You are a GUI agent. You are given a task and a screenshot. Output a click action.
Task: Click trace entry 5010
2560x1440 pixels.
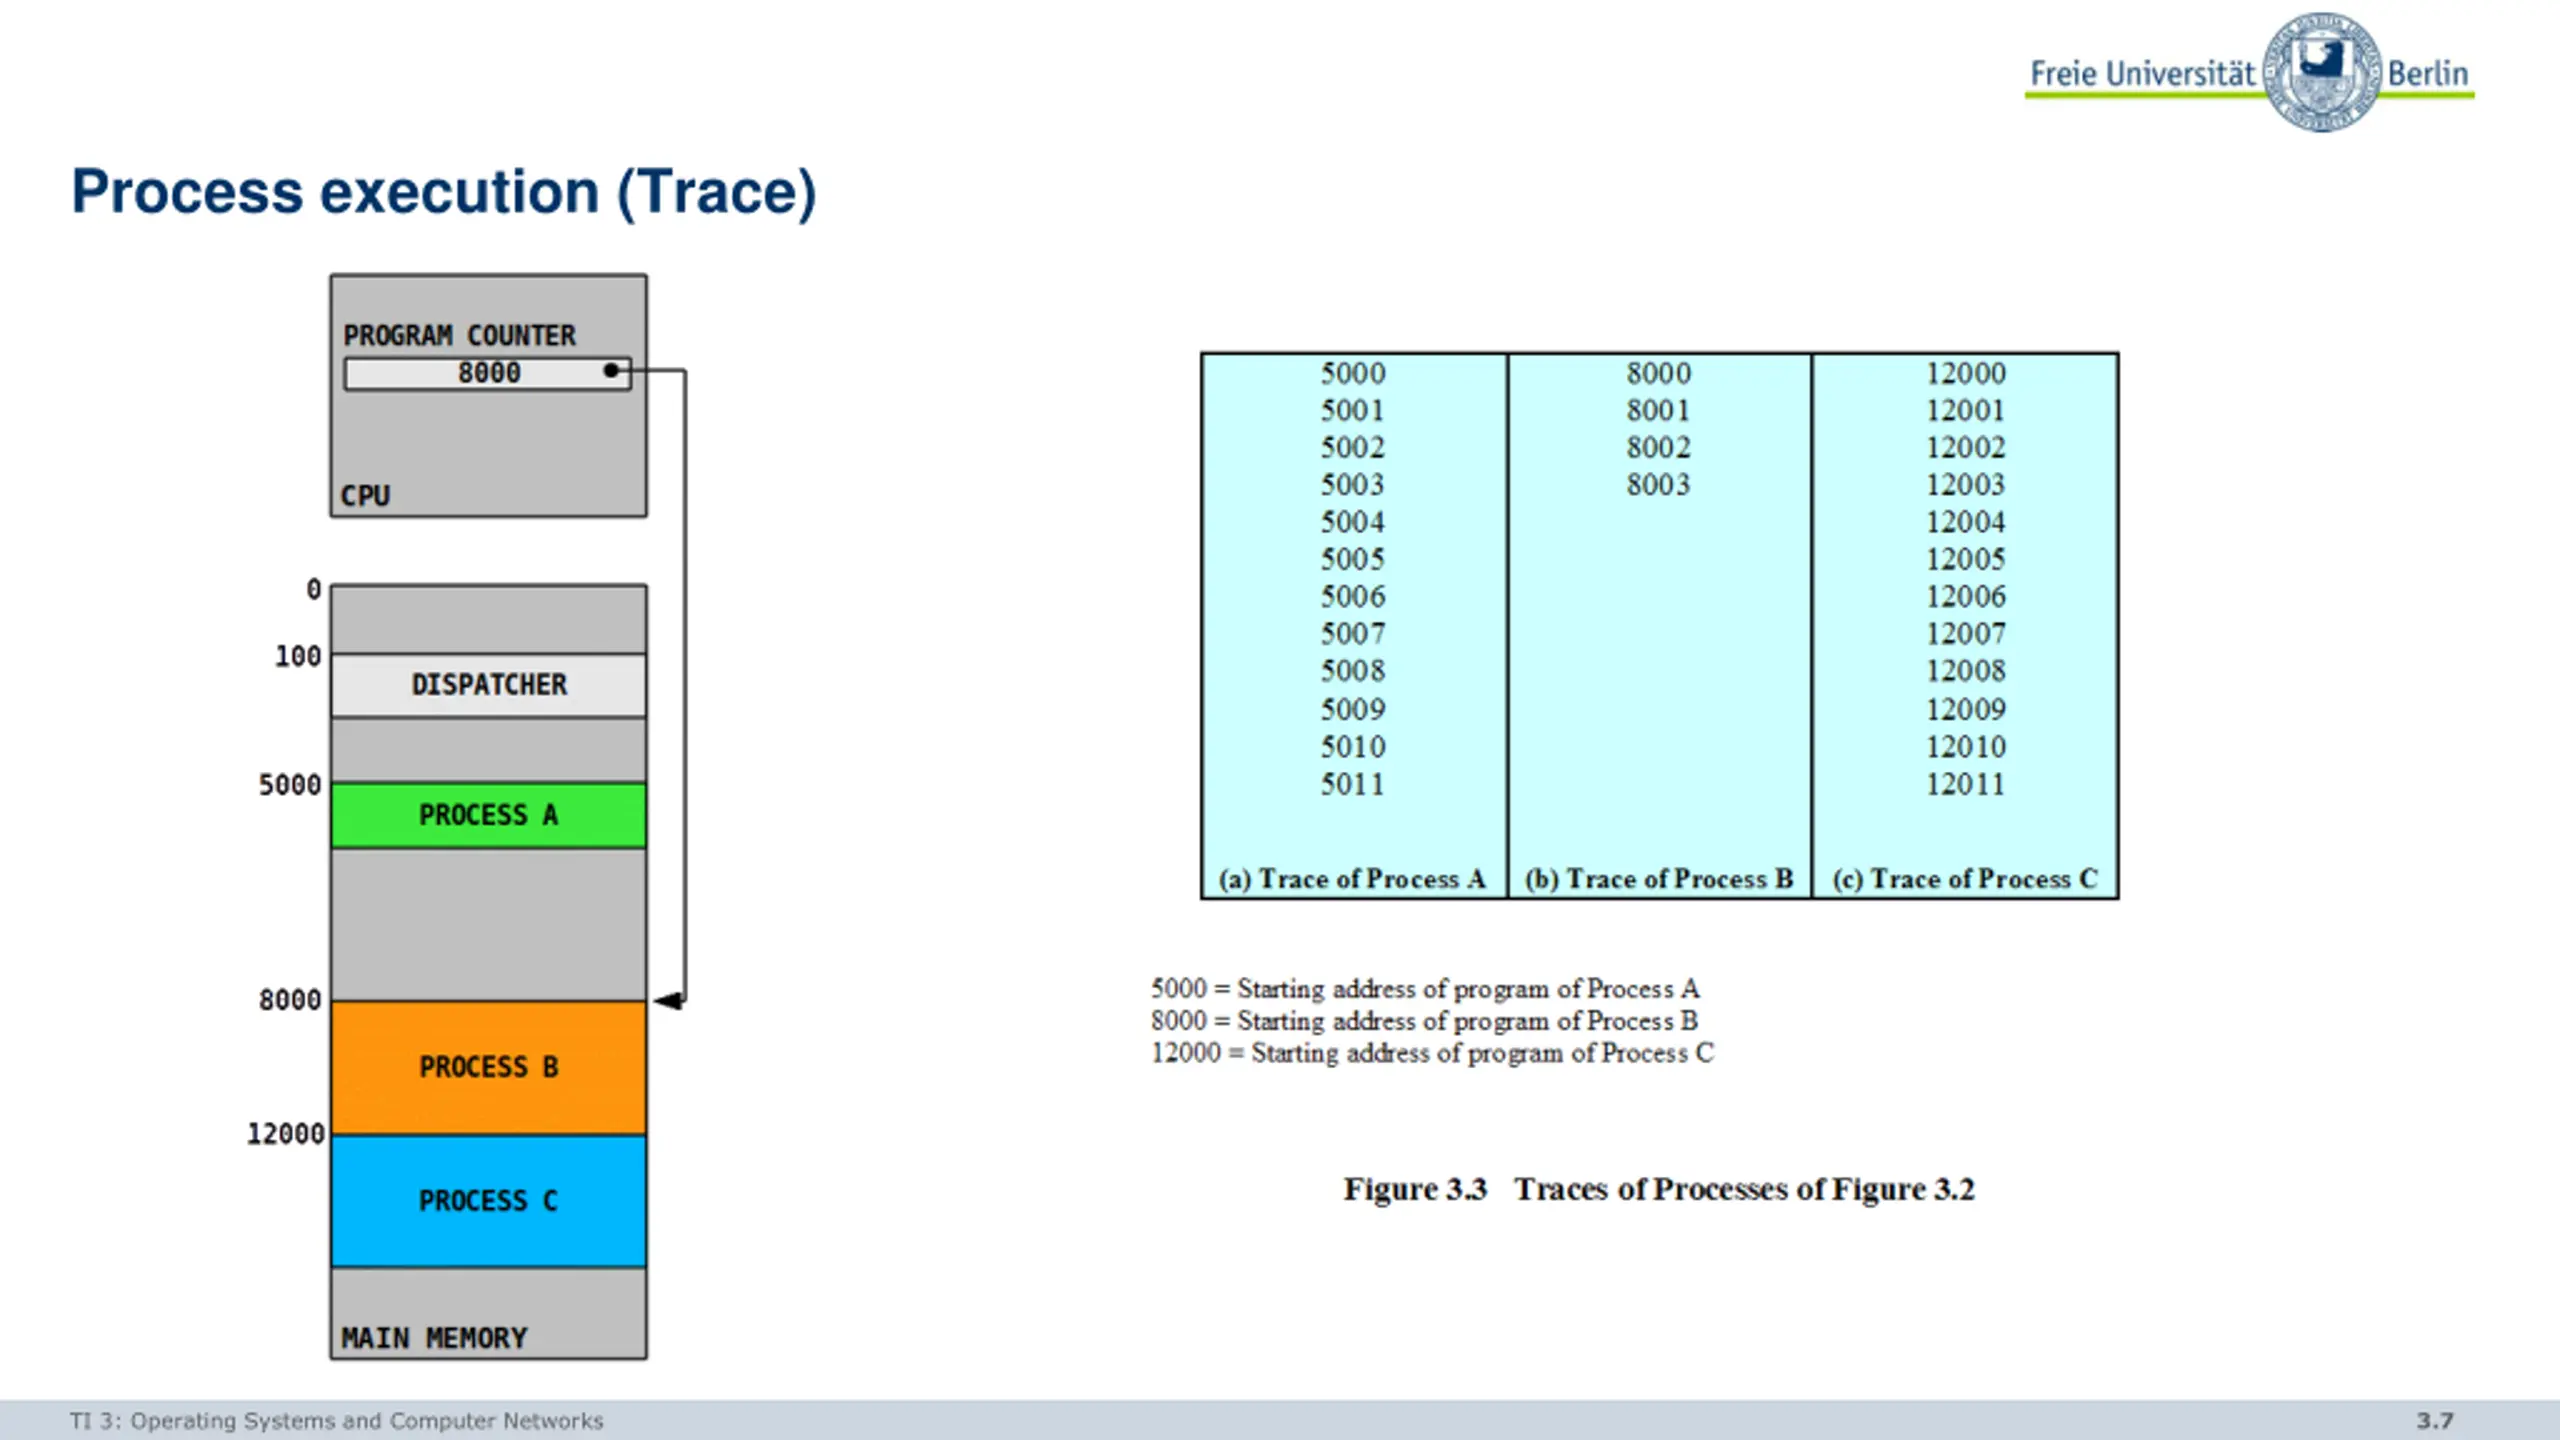[1353, 747]
